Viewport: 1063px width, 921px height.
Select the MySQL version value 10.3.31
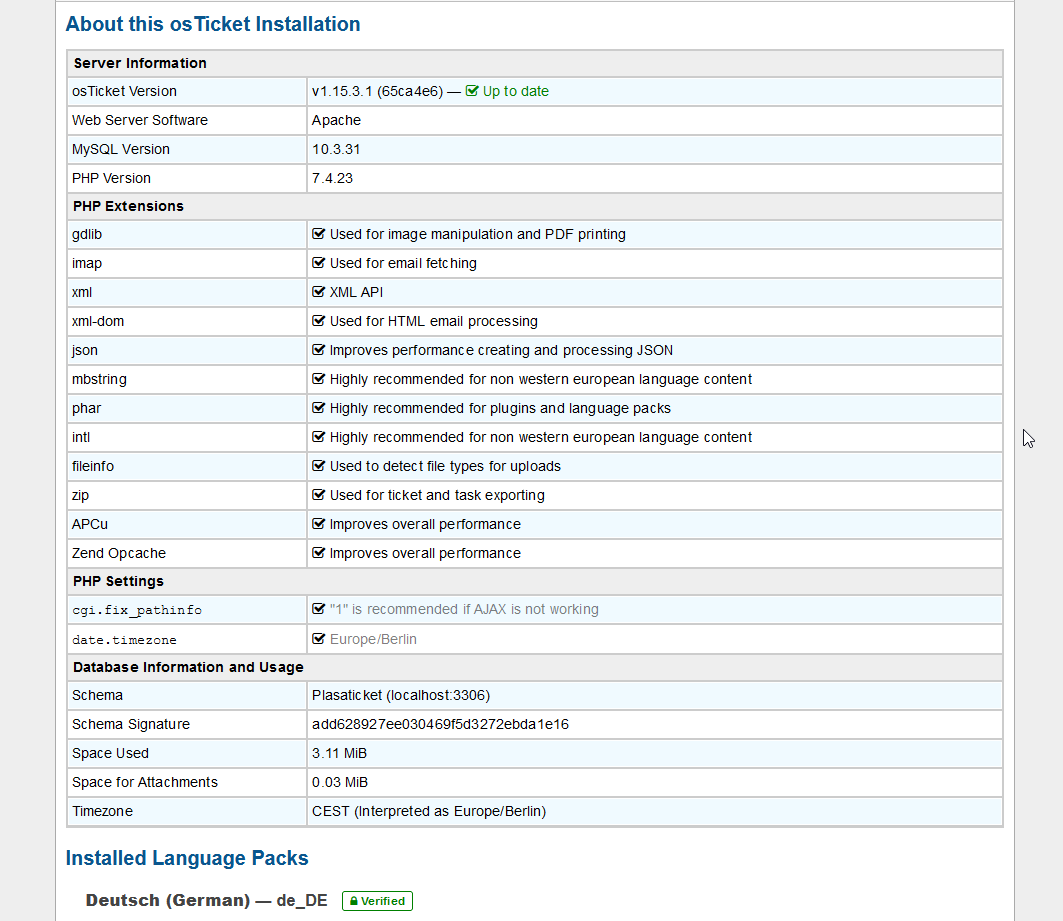tap(336, 149)
